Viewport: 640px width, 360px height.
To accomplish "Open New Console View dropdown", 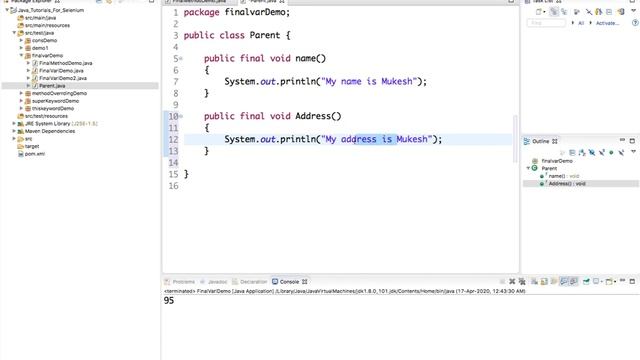I will tap(615, 282).
